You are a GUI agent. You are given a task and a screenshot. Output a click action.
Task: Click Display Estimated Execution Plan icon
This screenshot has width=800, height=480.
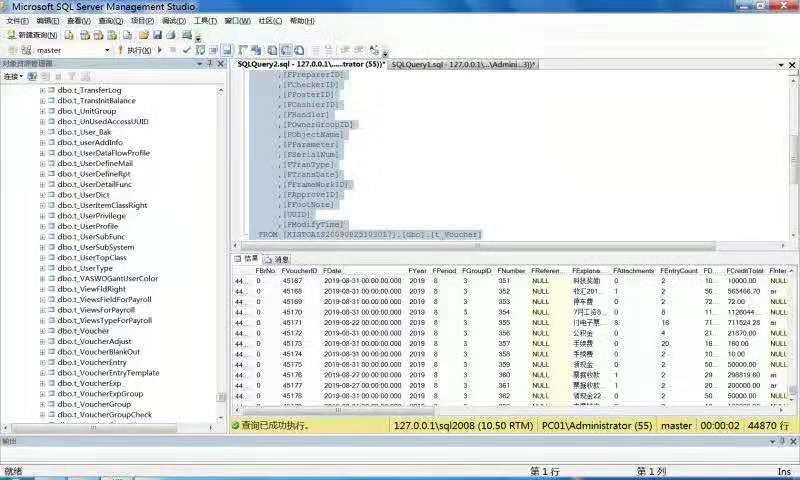tap(201, 50)
